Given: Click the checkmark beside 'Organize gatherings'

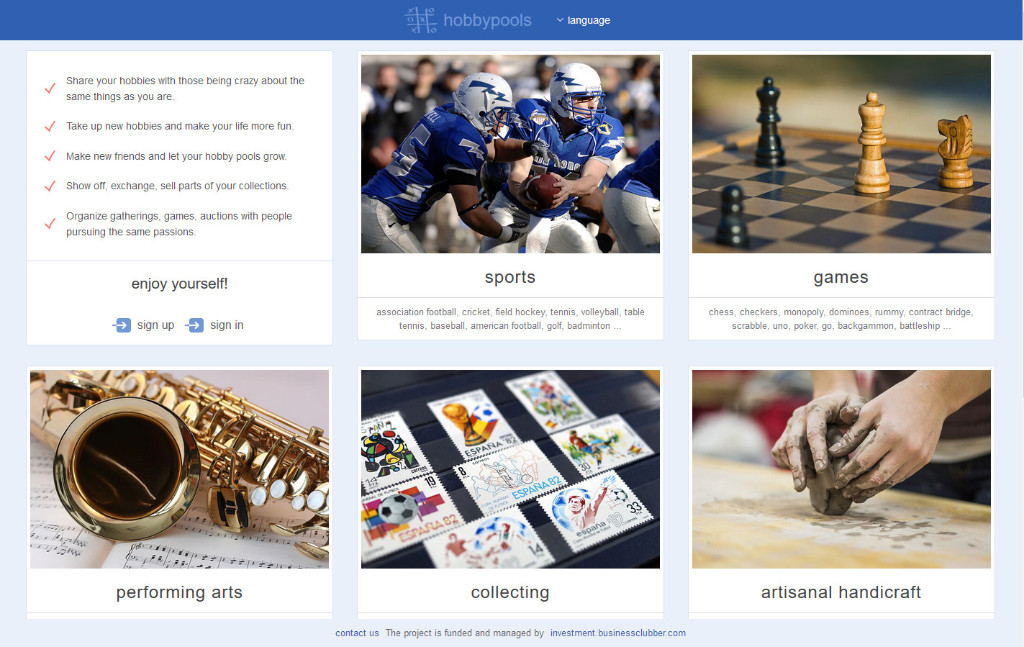Looking at the screenshot, I should (50, 224).
